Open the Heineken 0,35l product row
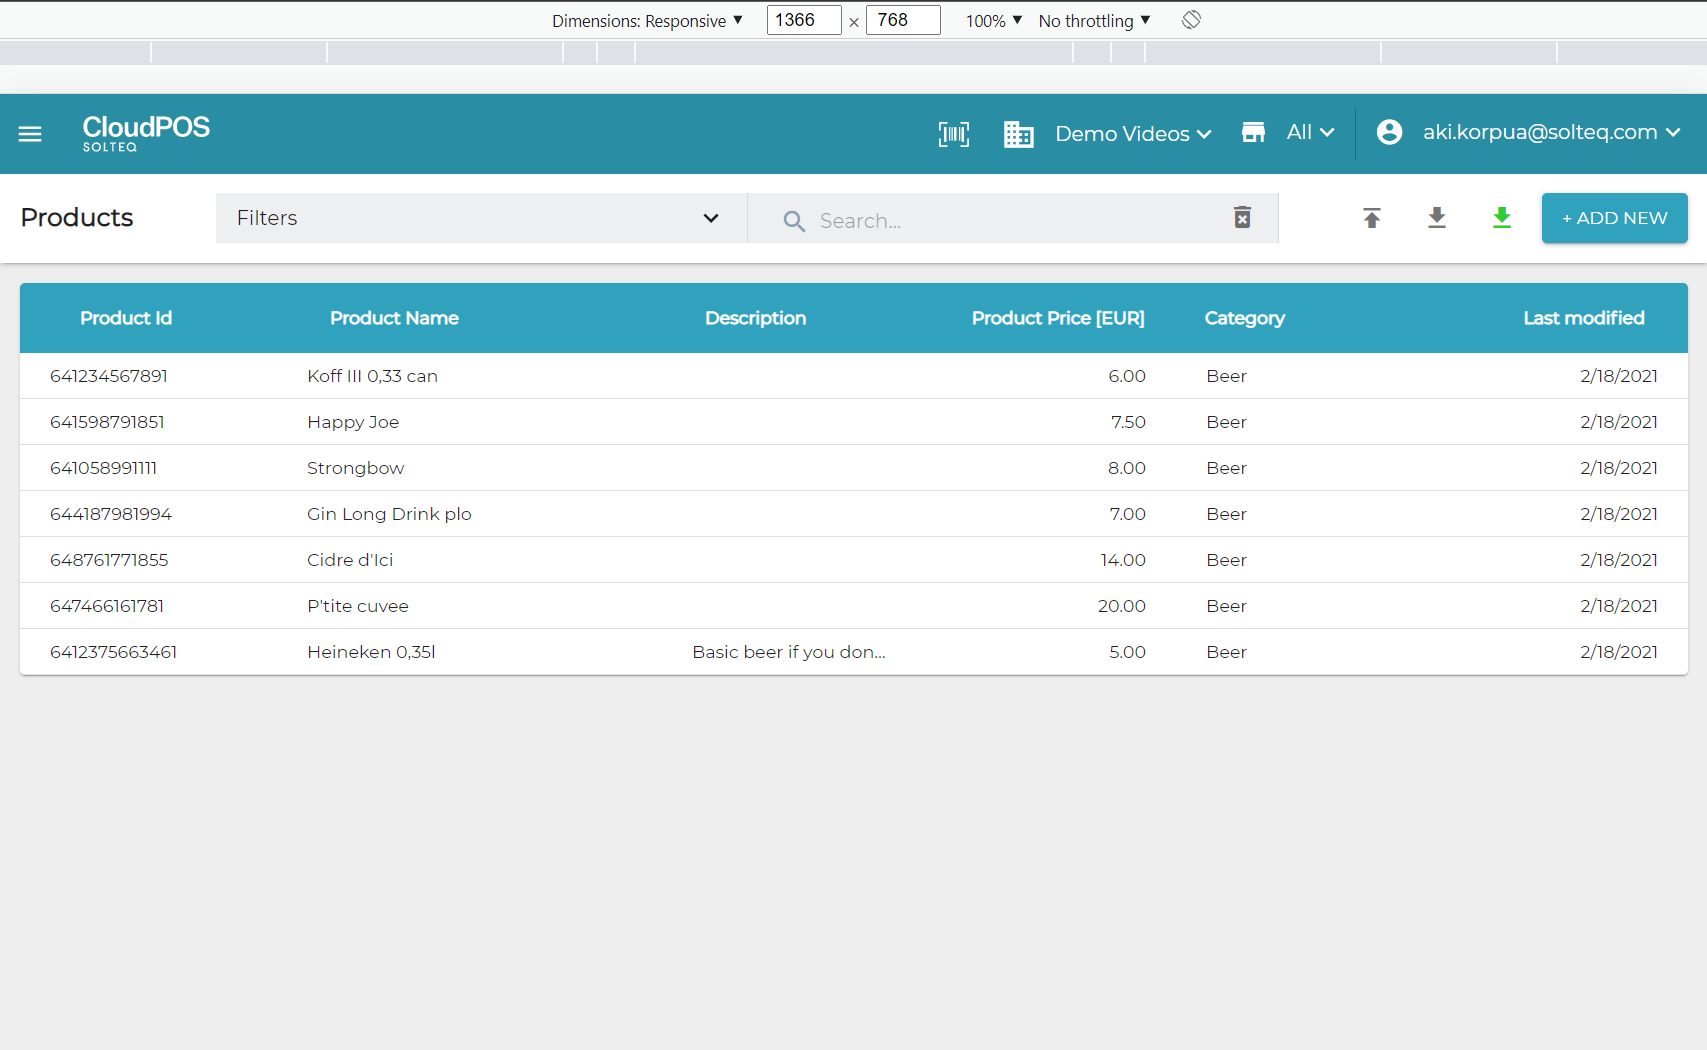The image size is (1707, 1050). (371, 652)
